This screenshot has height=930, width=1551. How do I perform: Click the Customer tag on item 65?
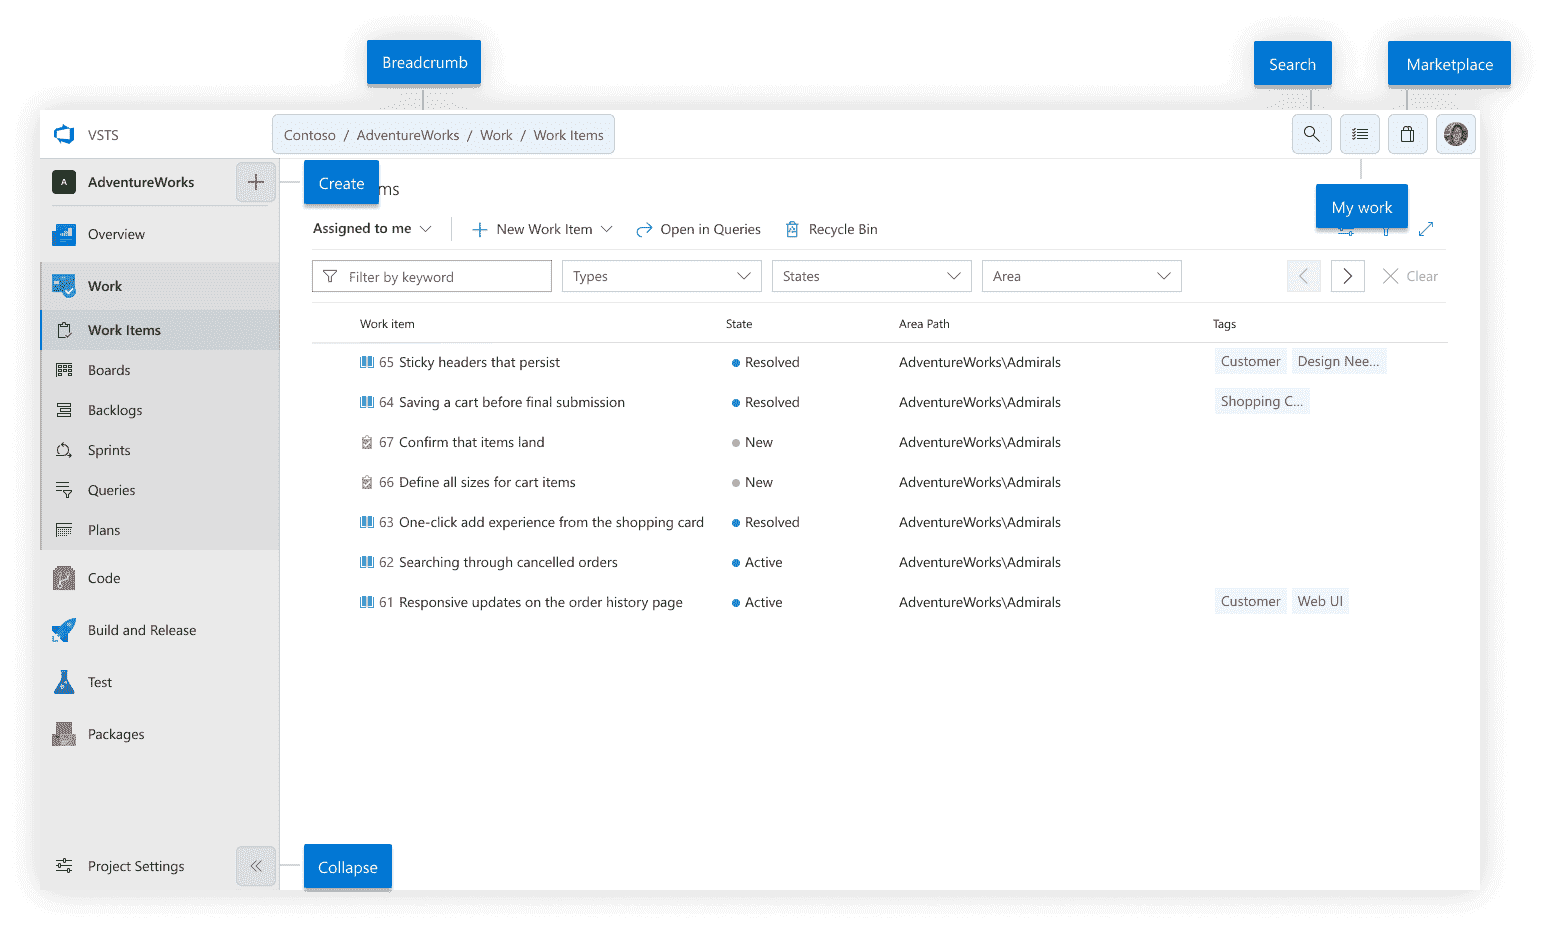click(1250, 361)
